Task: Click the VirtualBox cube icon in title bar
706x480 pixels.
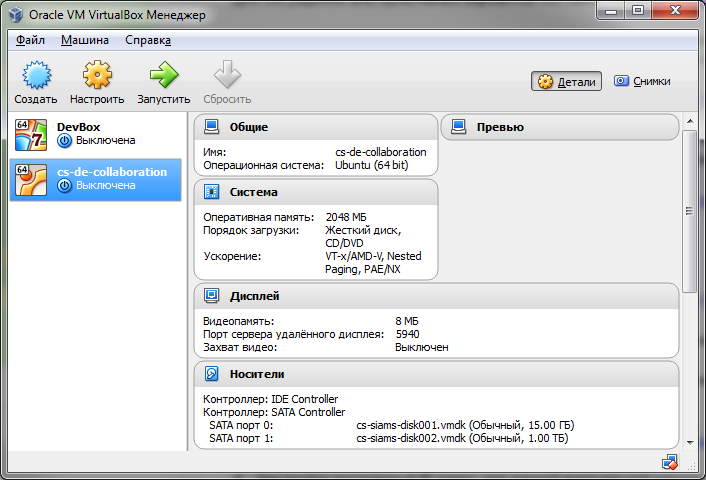Action: tap(16, 15)
